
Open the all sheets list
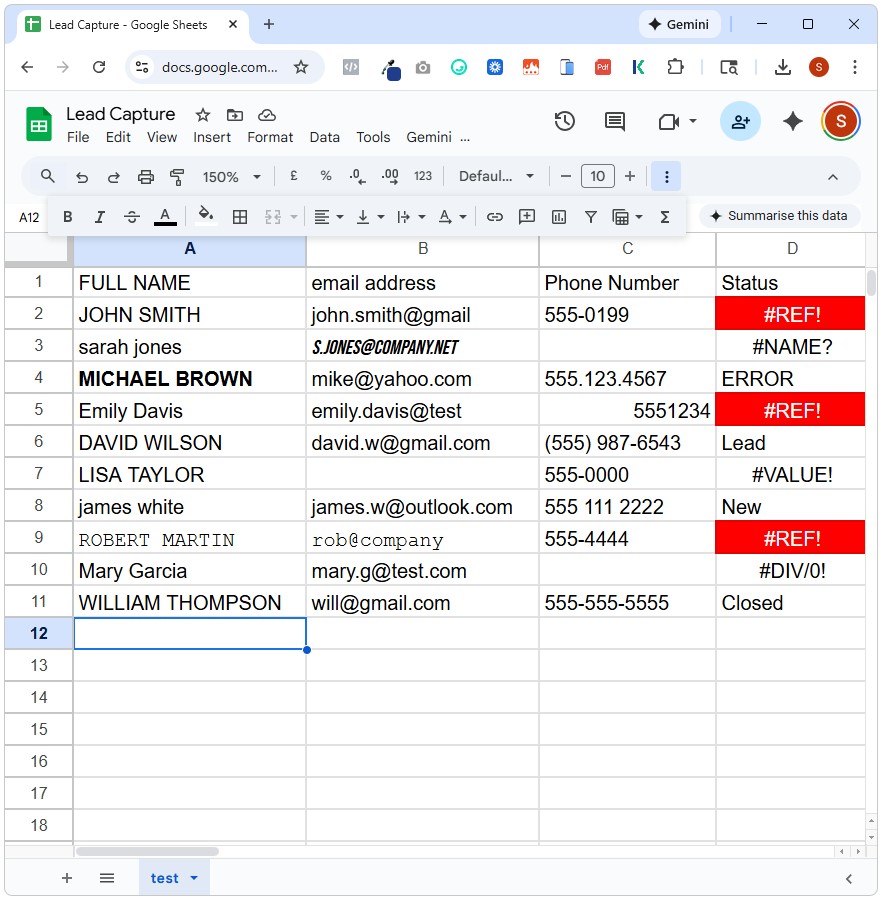pyautogui.click(x=107, y=878)
